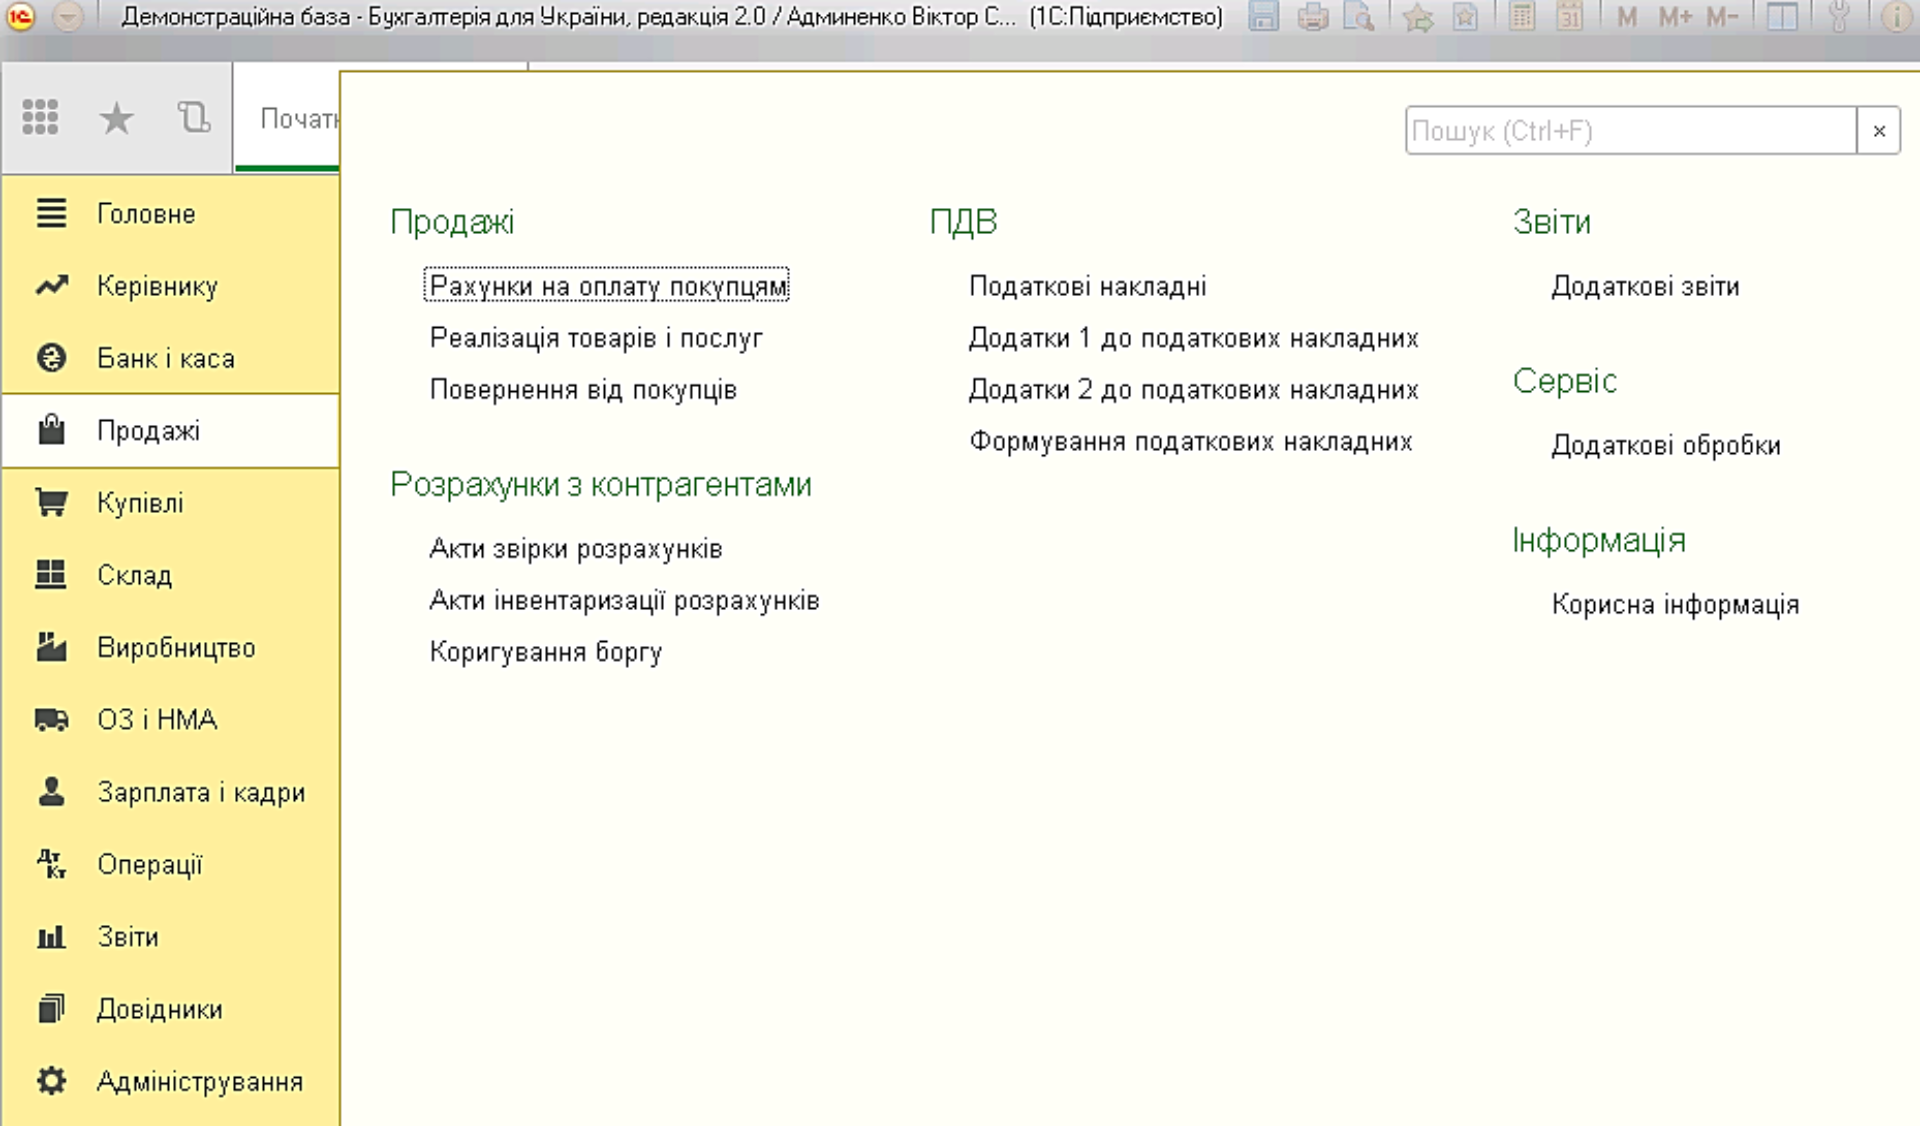
Task: Open Акти інвентаризації розрахунків
Action: click(624, 600)
